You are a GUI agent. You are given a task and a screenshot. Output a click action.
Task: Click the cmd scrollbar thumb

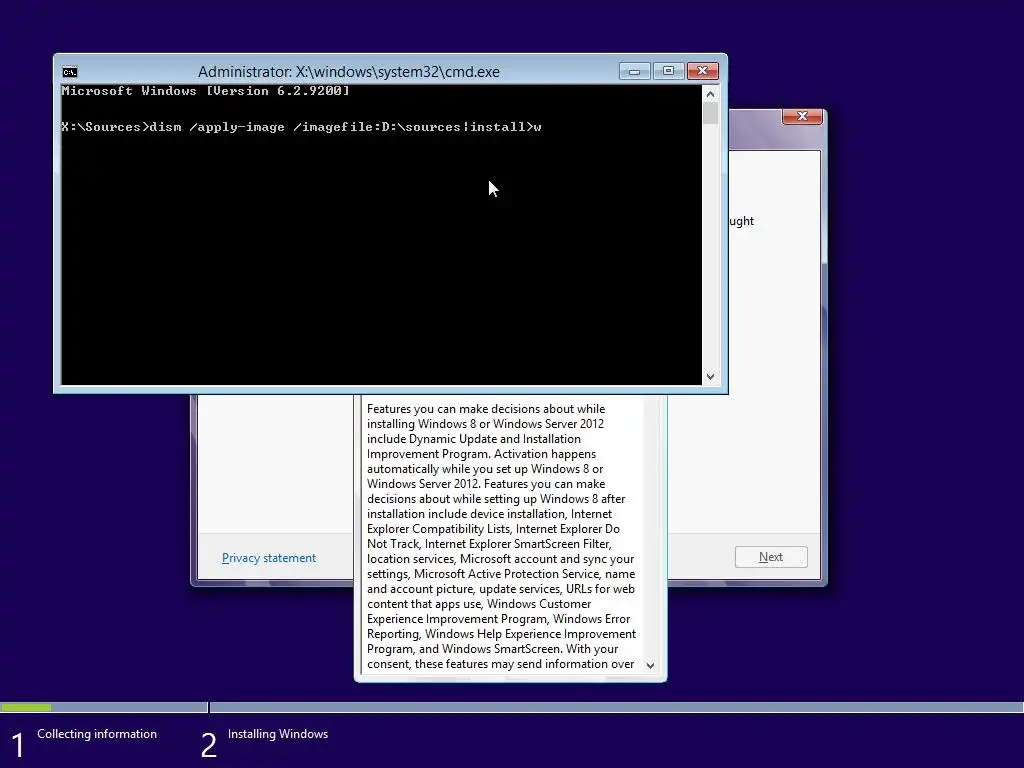pos(711,113)
